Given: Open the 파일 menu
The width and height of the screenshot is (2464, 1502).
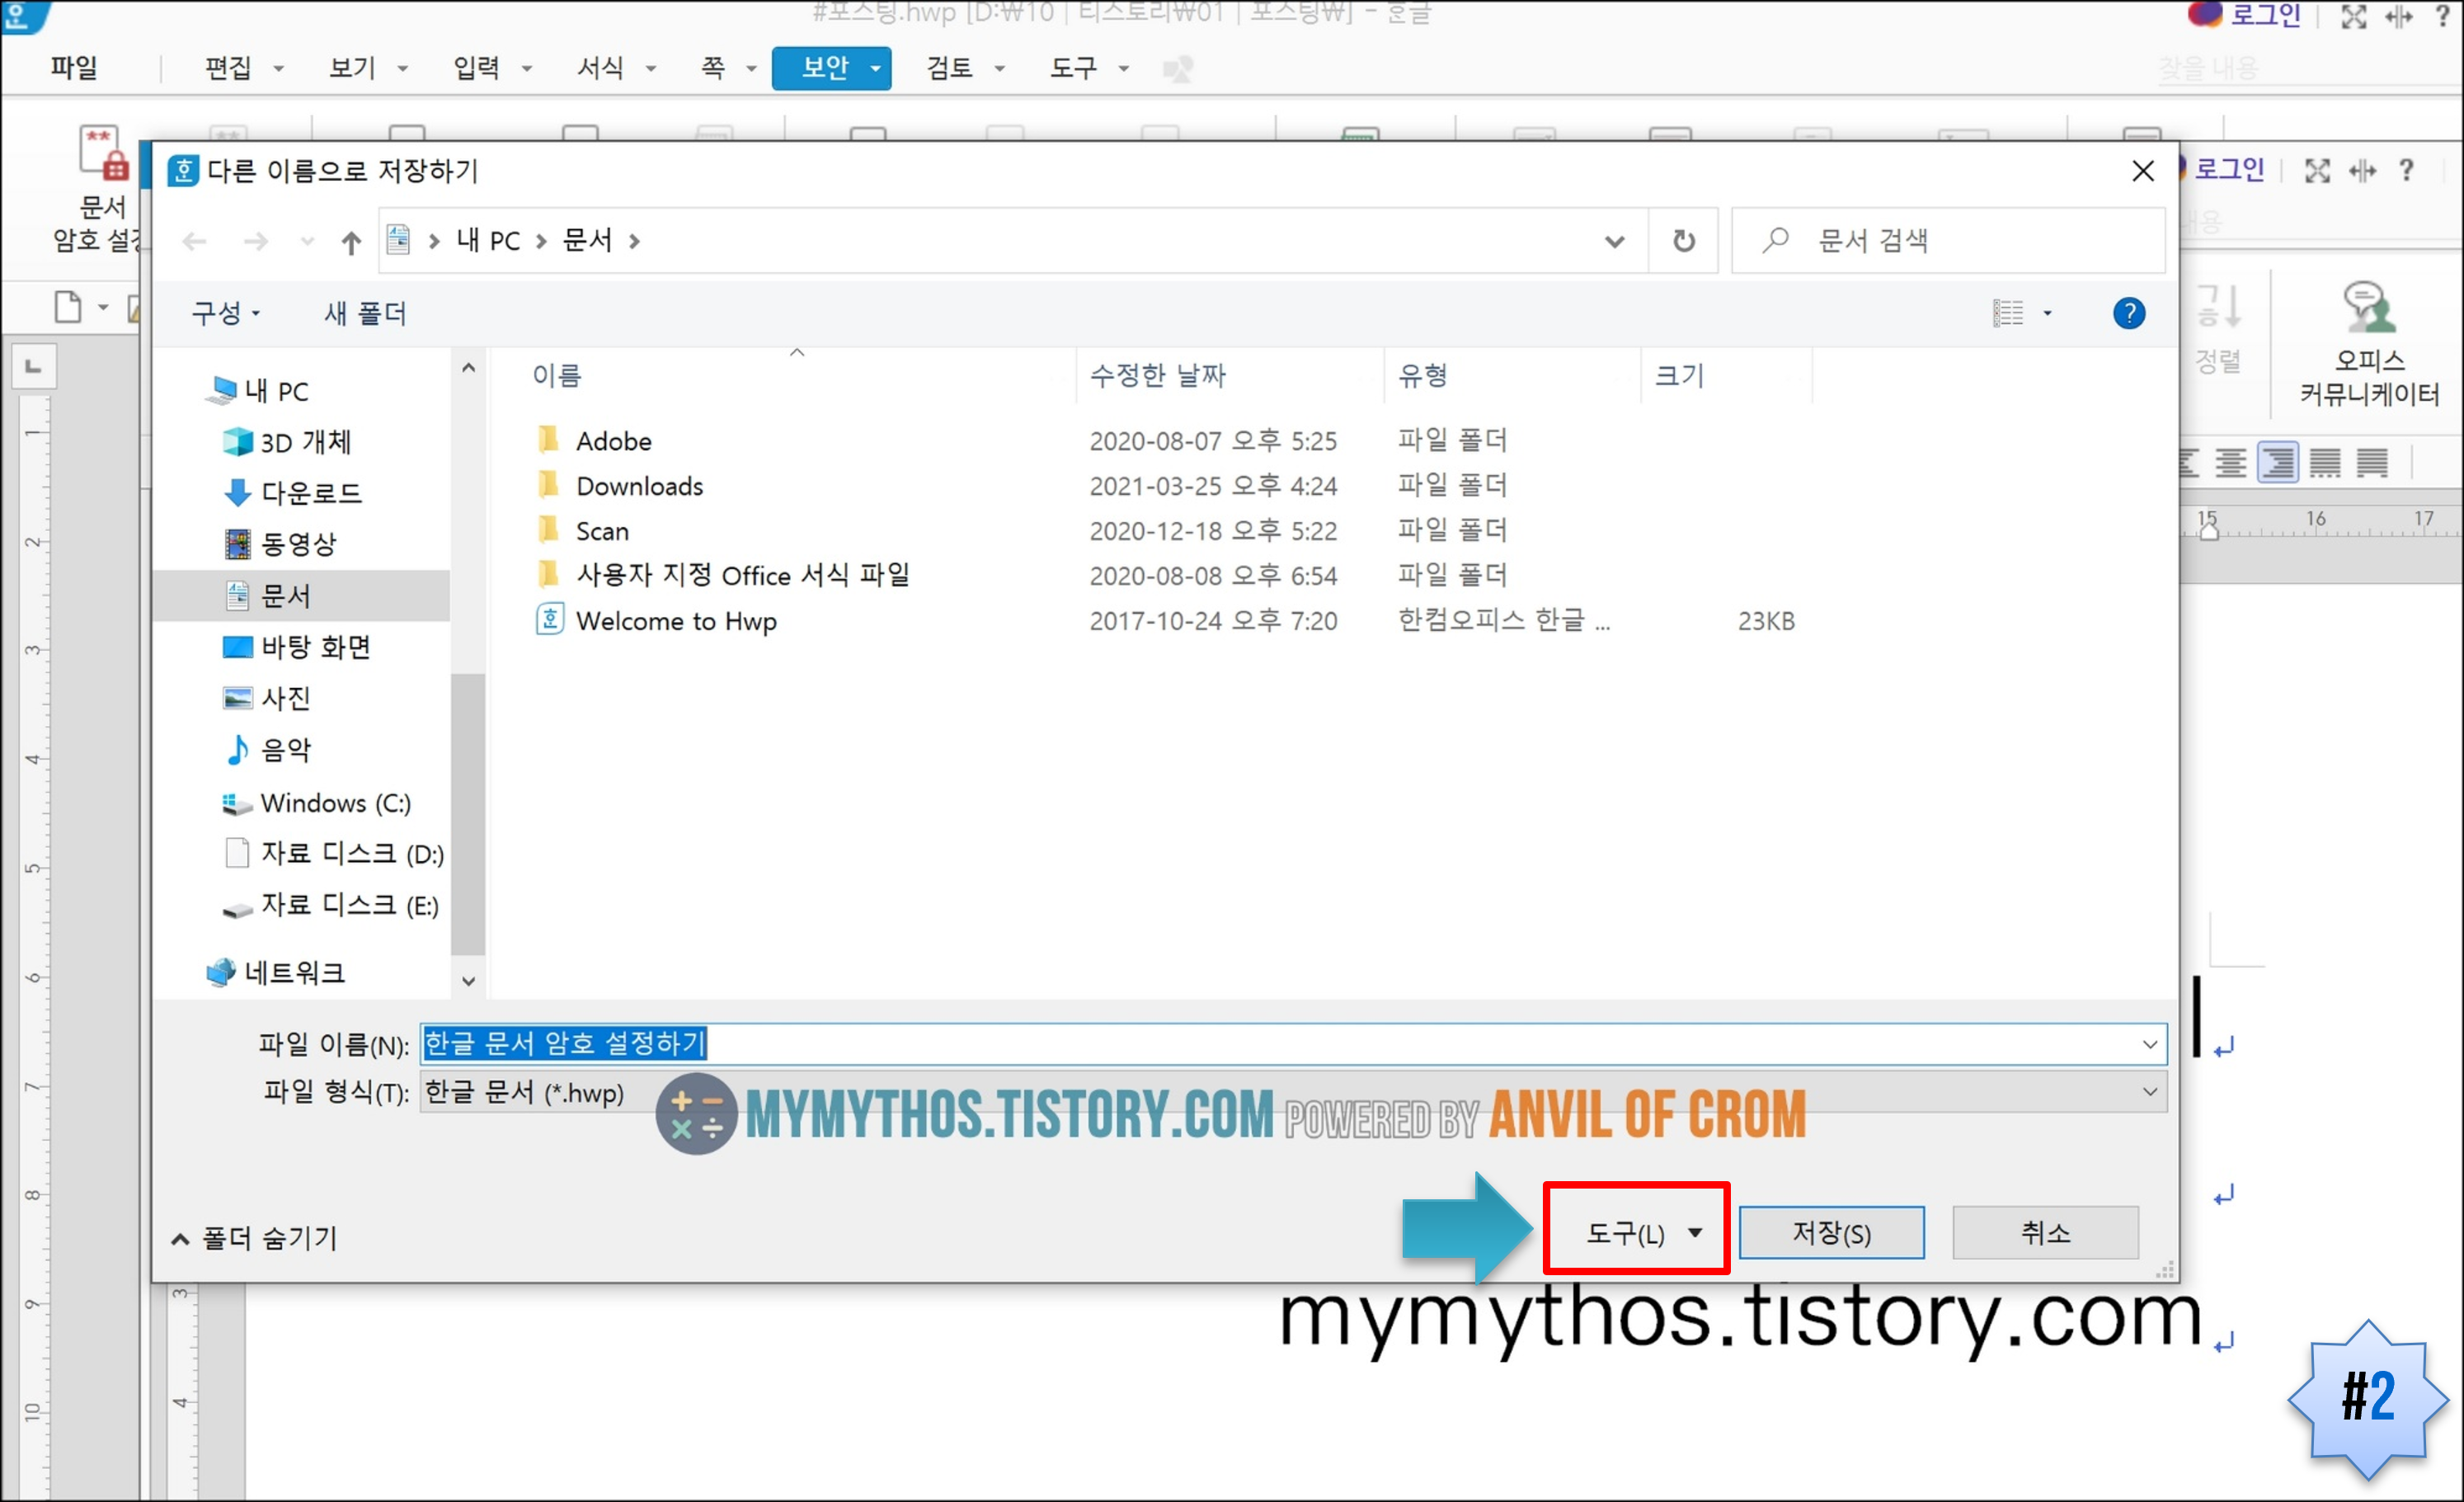Looking at the screenshot, I should pos(74,68).
